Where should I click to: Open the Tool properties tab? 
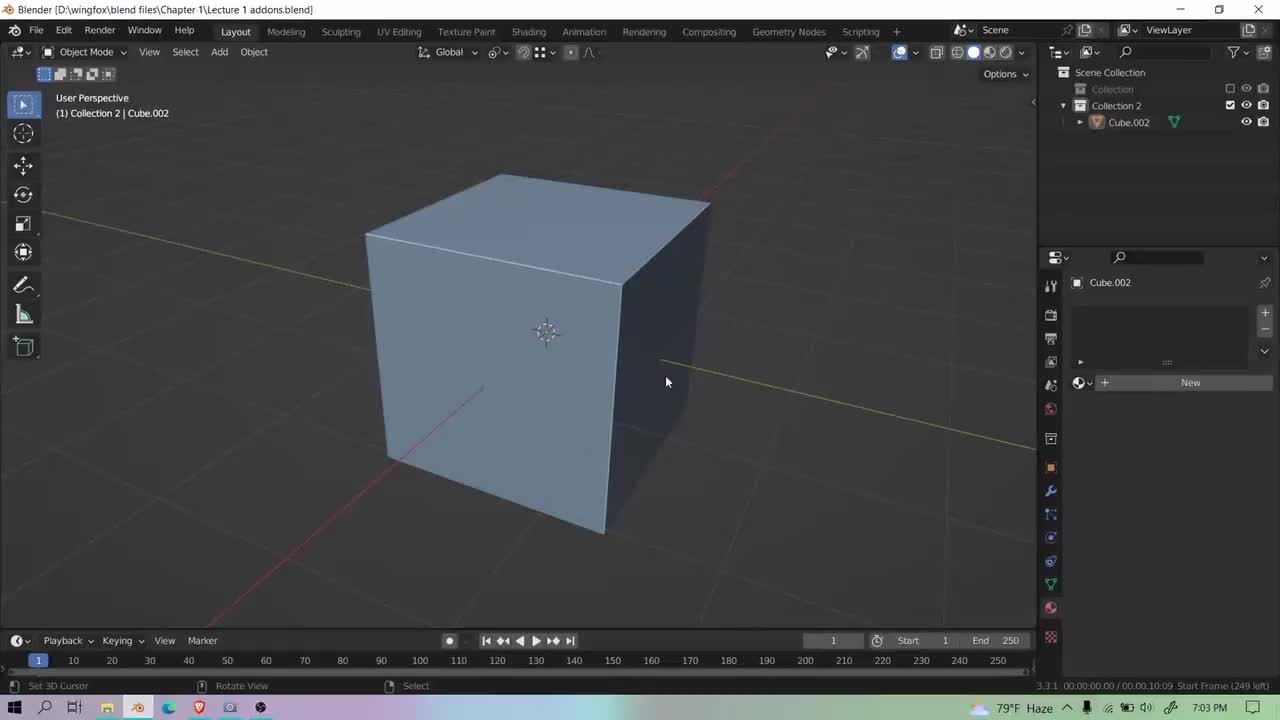point(1050,287)
